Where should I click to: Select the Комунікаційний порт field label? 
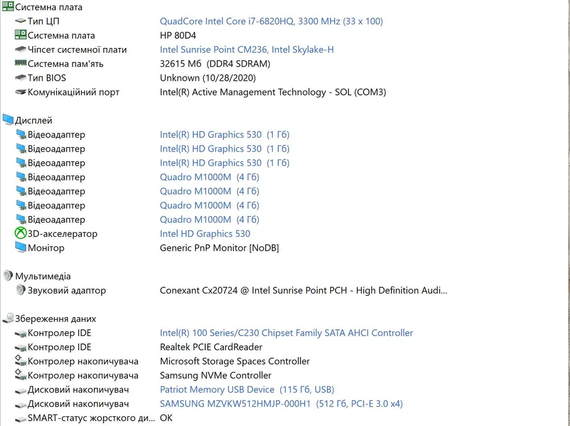[73, 92]
